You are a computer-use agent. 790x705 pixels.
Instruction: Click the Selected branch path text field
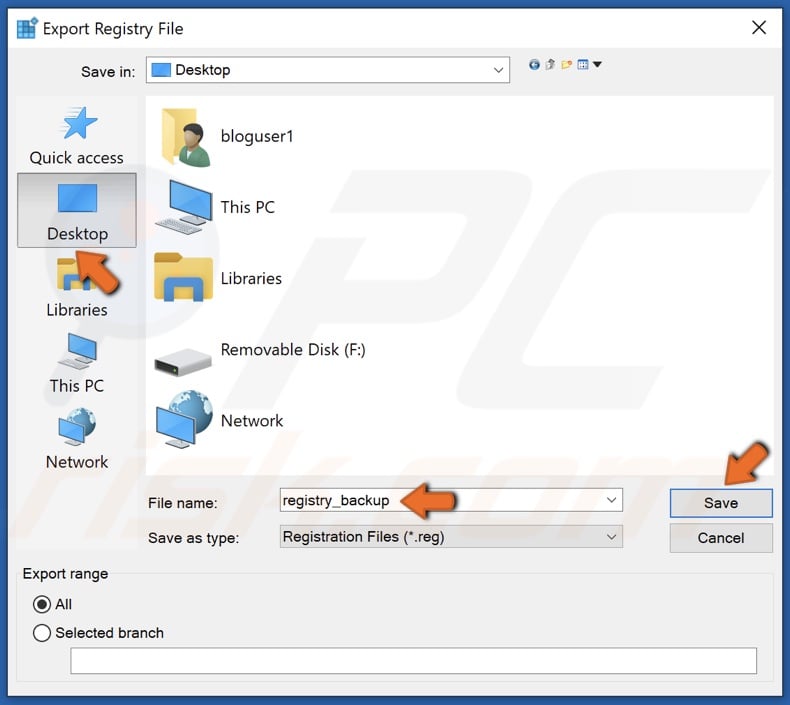413,661
